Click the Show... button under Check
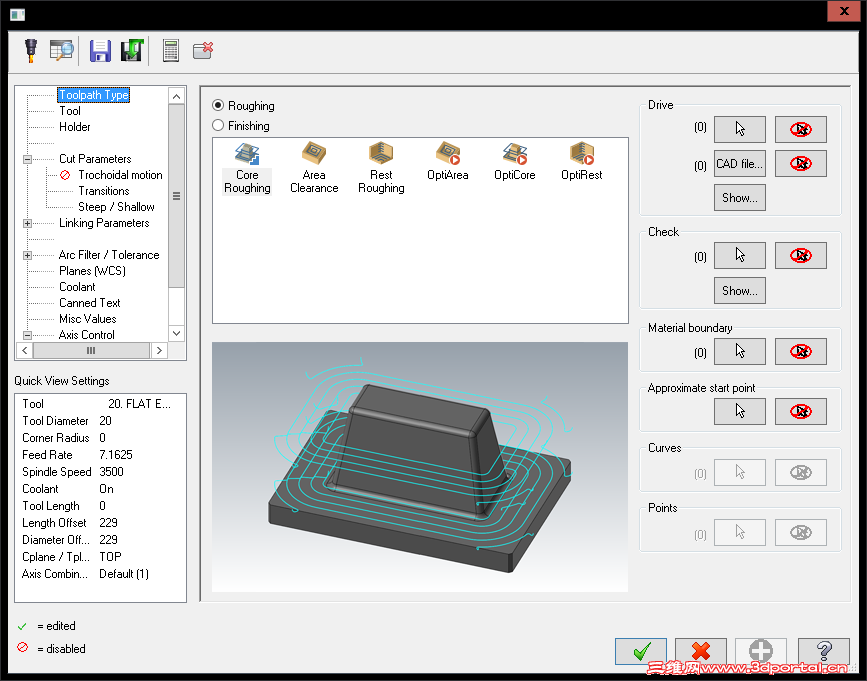 [740, 291]
